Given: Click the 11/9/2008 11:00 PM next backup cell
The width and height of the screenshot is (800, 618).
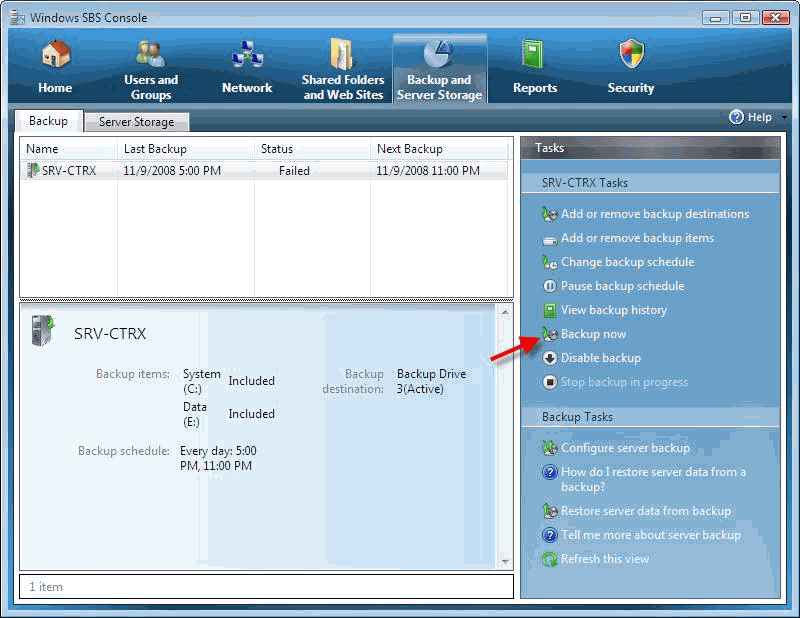Looking at the screenshot, I should (428, 170).
